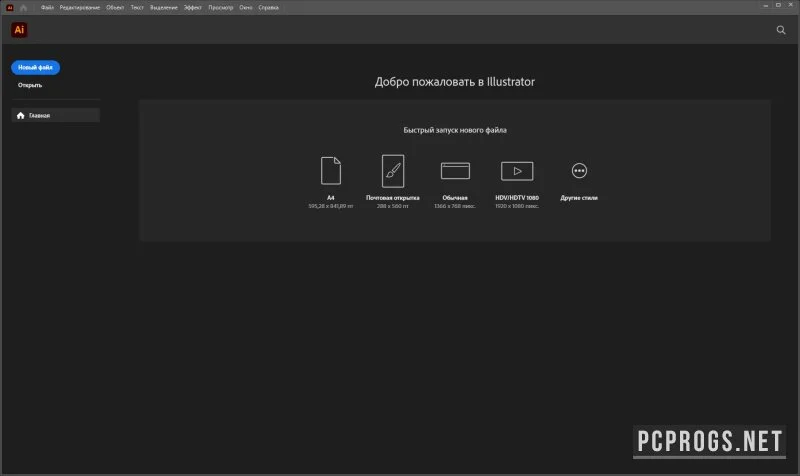Click the Другие стили label
The image size is (800, 476).
tap(579, 198)
